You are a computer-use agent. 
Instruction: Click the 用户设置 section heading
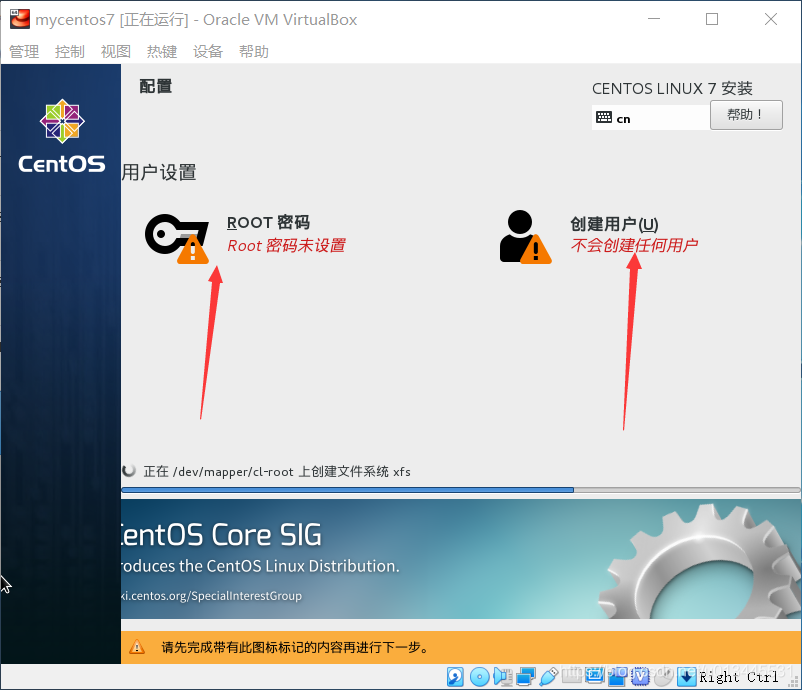(159, 172)
